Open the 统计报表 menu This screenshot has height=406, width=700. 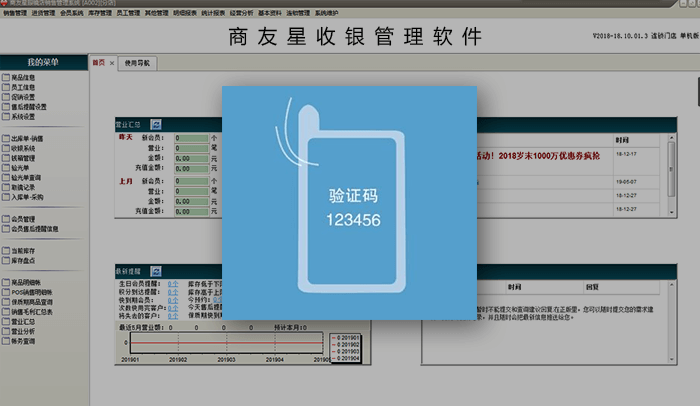point(213,13)
